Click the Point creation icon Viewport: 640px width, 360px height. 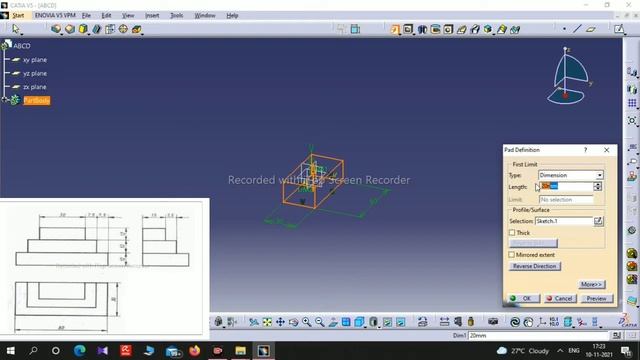(564, 29)
